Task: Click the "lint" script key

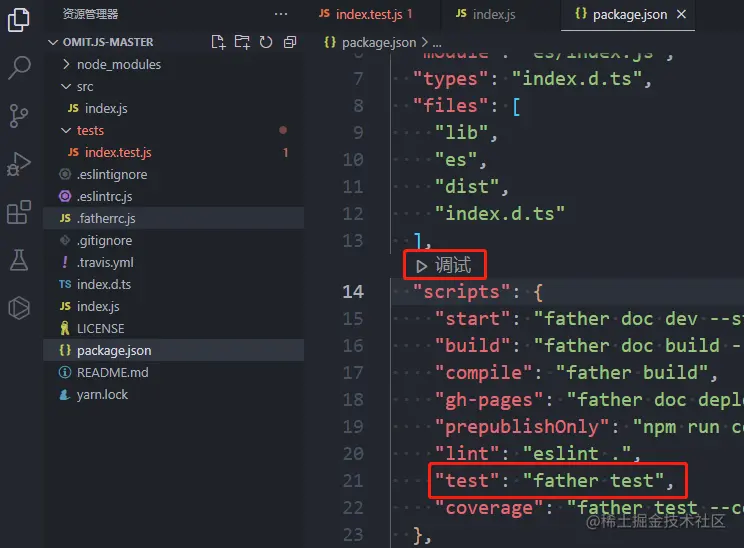Action: [467, 454]
